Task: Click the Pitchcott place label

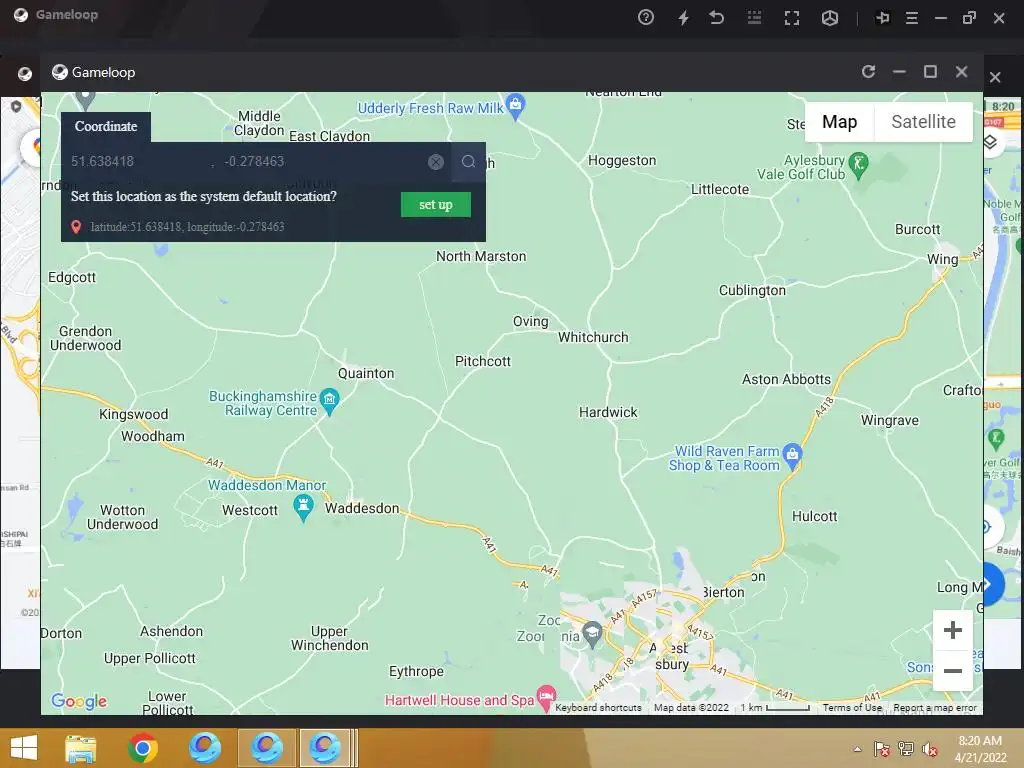Action: point(483,361)
